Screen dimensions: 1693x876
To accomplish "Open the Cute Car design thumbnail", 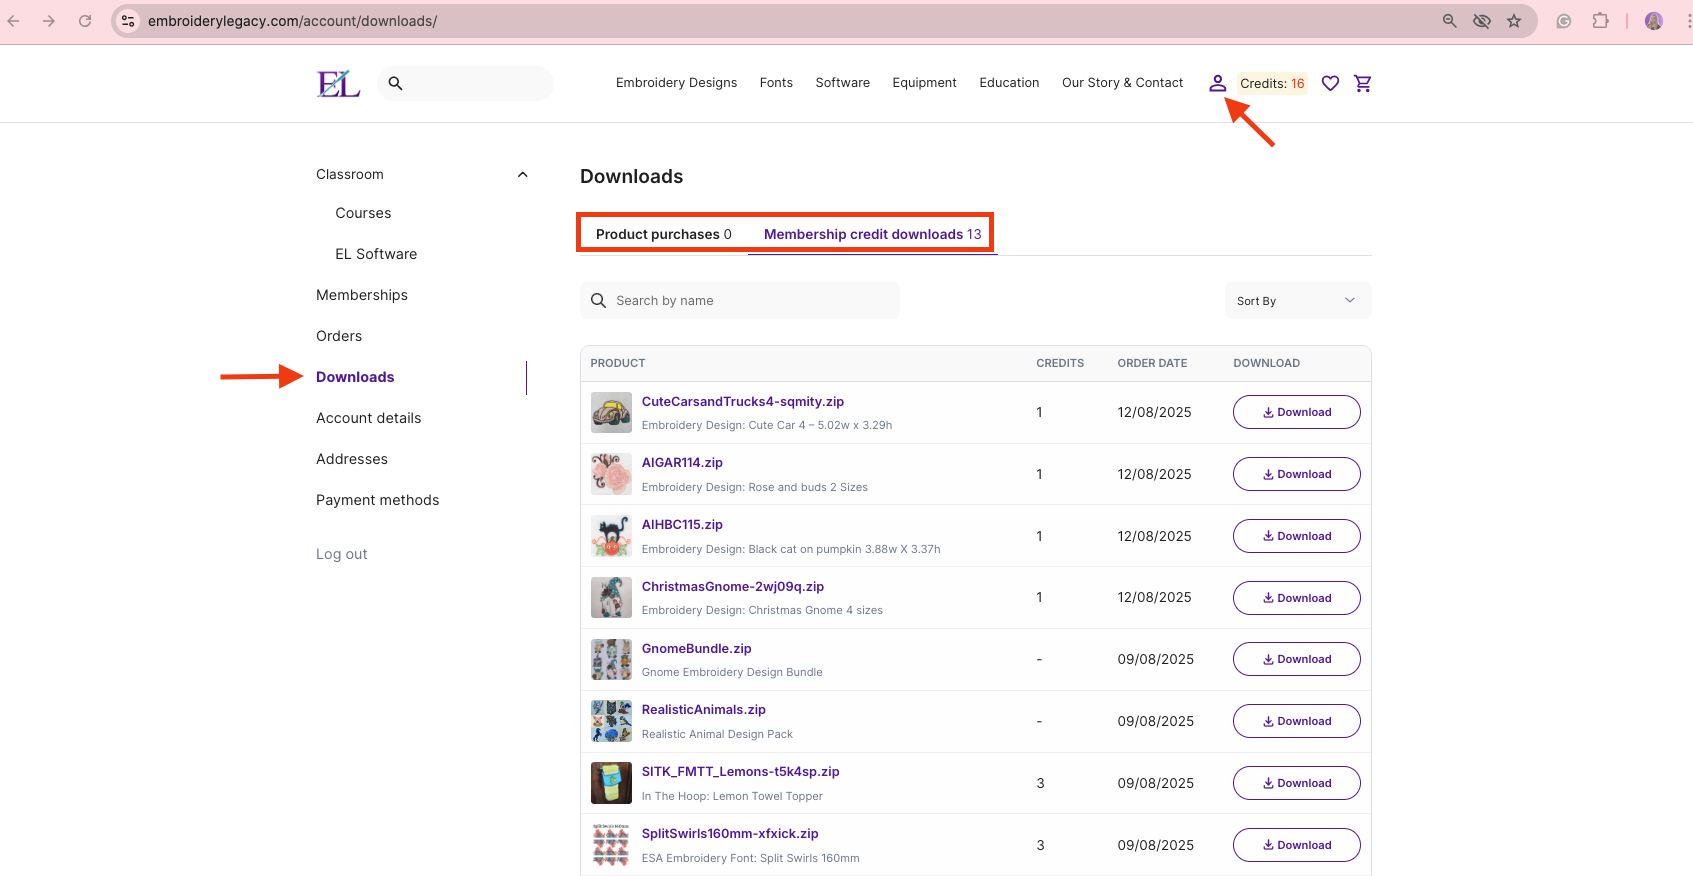I will point(611,412).
